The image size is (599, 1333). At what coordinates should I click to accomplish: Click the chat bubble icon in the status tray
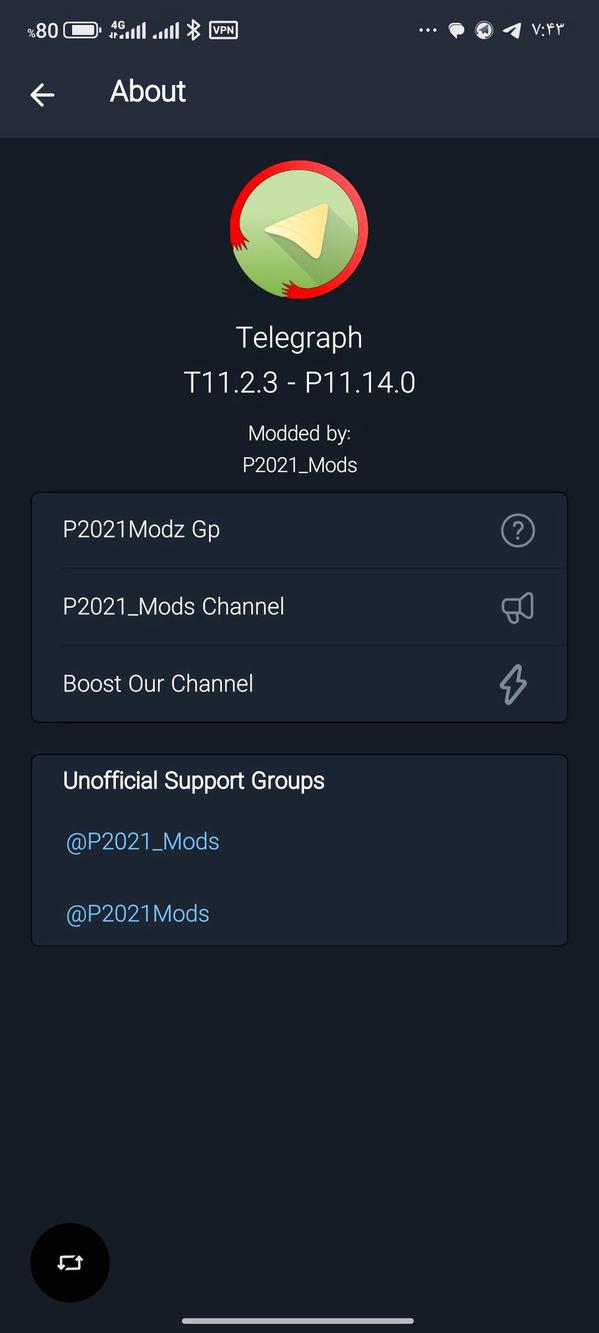(x=457, y=30)
